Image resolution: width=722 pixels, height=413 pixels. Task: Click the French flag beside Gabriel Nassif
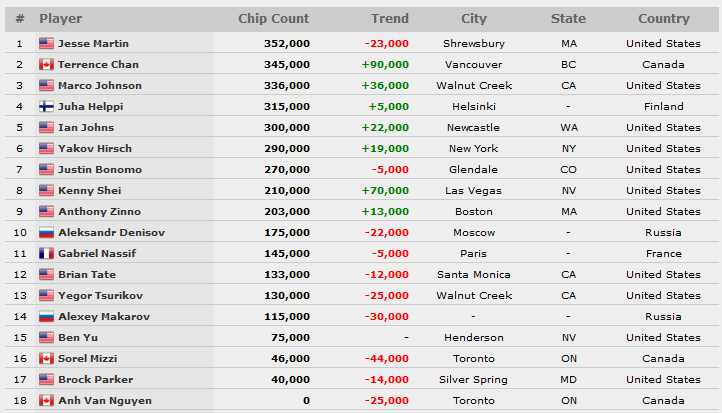46,253
